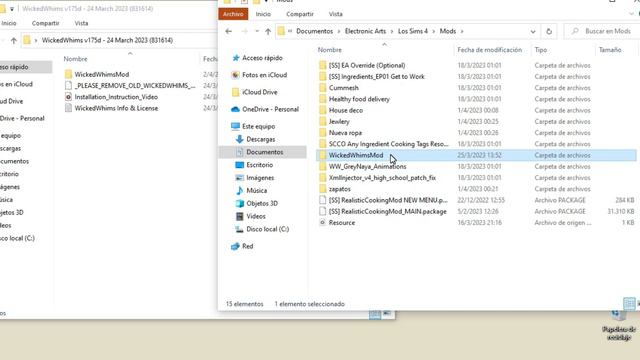Image resolution: width=640 pixels, height=360 pixels.
Task: Switch to Vista tab in Mods window
Action: 336,14
